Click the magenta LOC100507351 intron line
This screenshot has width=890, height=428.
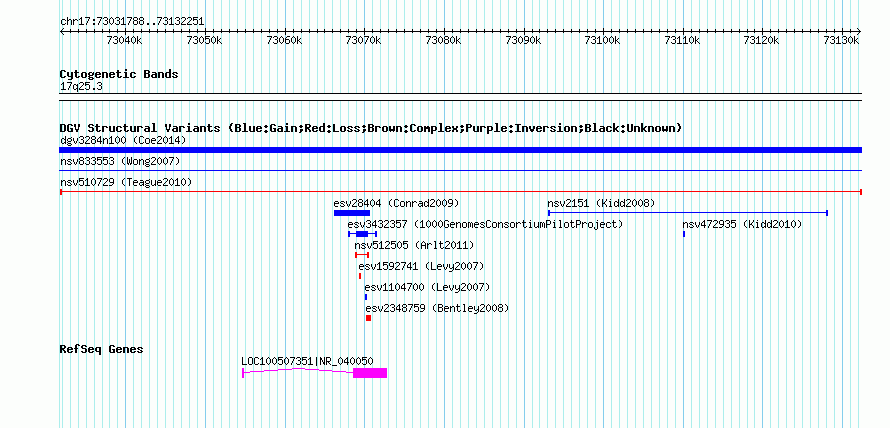pos(298,371)
